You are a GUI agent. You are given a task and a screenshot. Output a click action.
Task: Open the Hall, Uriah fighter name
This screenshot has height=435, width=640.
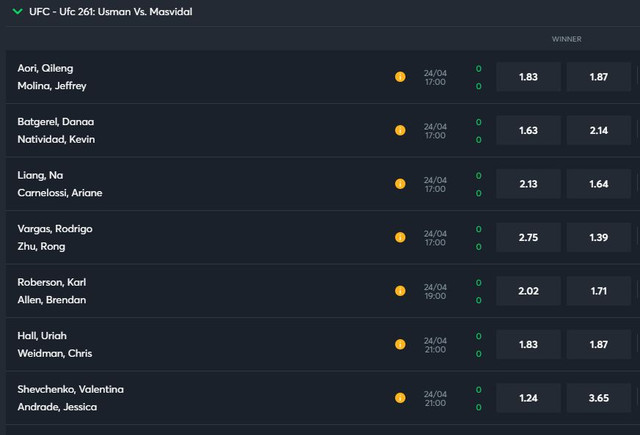click(42, 335)
